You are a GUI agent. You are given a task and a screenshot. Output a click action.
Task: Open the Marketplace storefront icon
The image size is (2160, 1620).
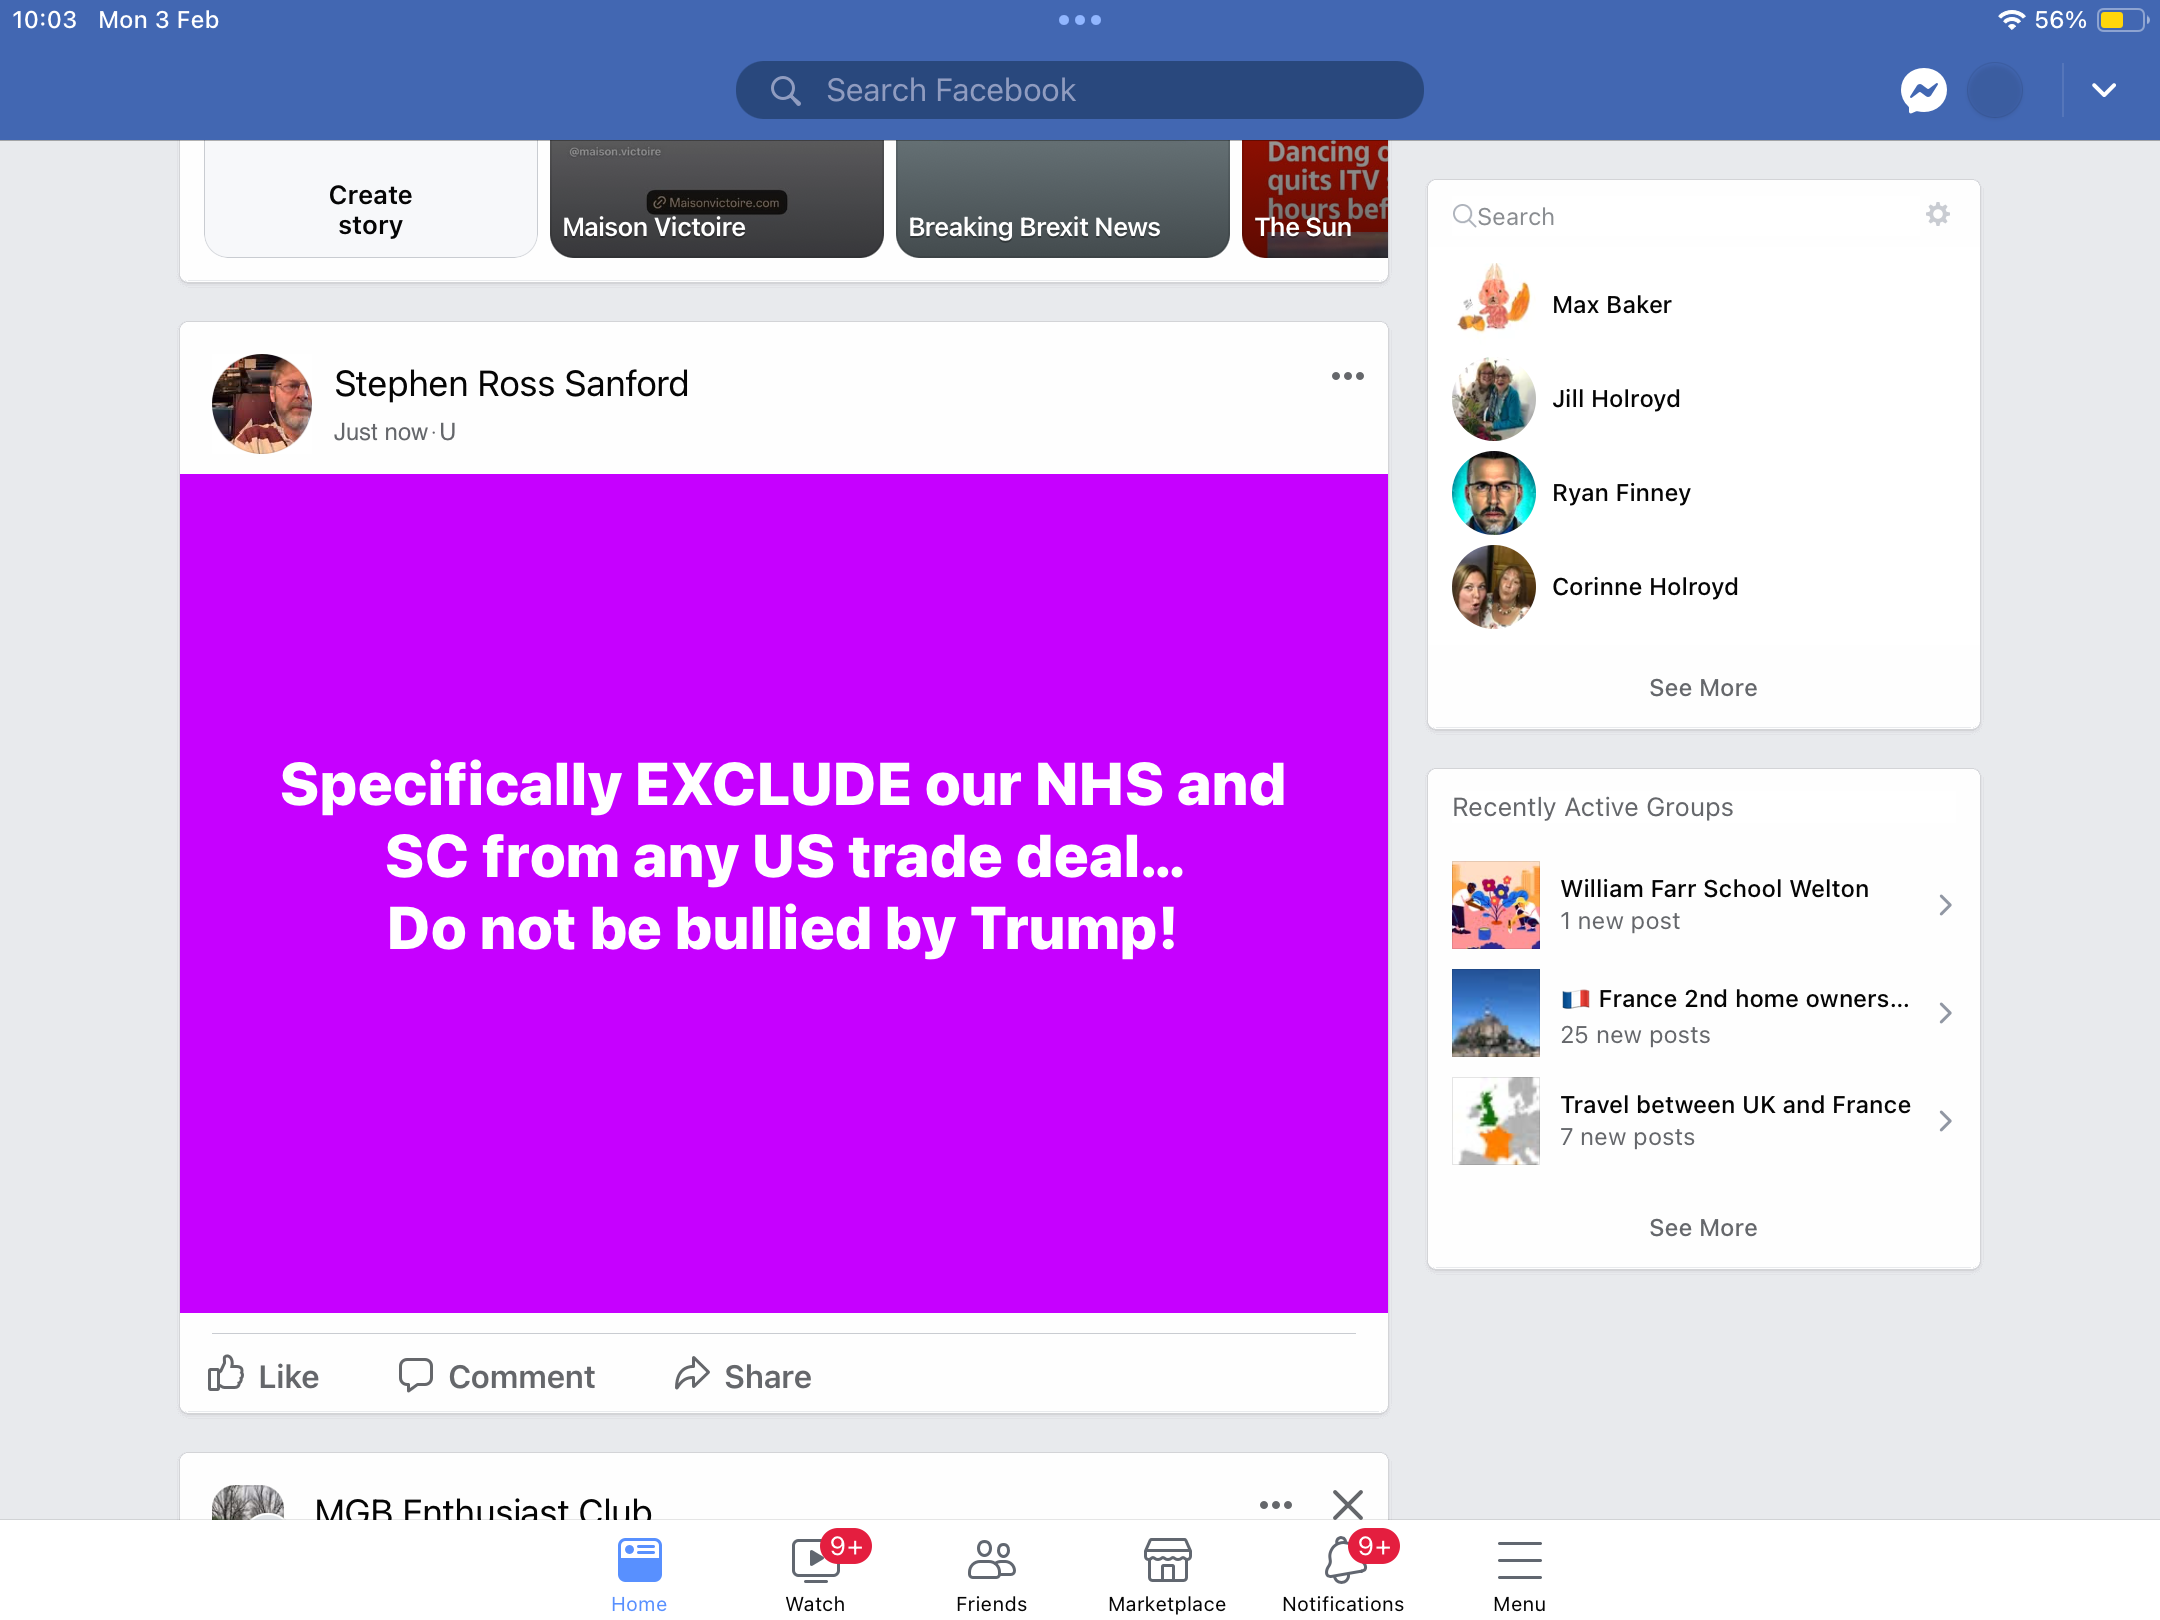tap(1167, 1560)
